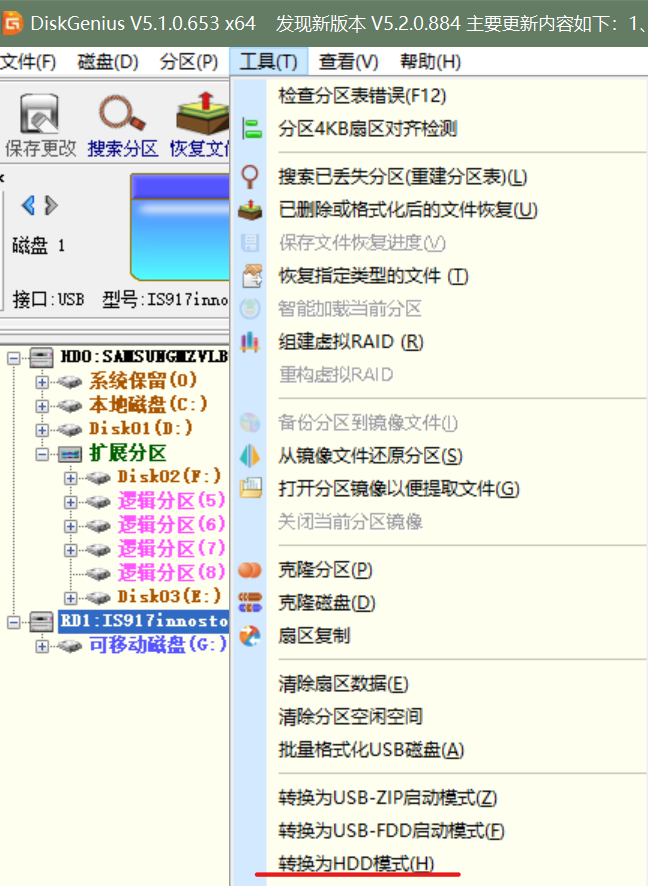Click the Recover Files (恢复文件) toolbar icon
This screenshot has width=648, height=886.
point(202,113)
